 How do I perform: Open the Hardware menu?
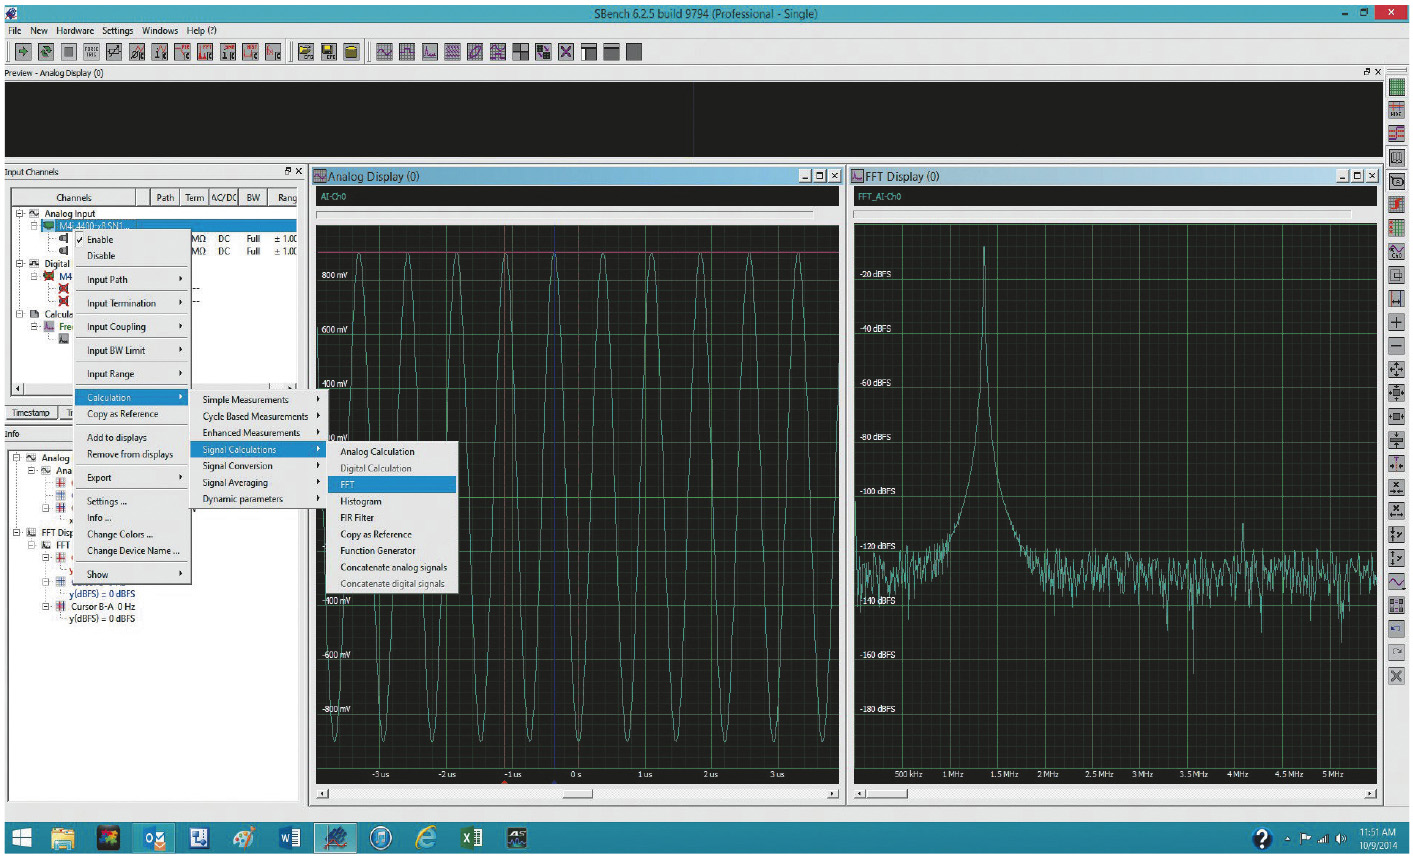click(x=75, y=31)
